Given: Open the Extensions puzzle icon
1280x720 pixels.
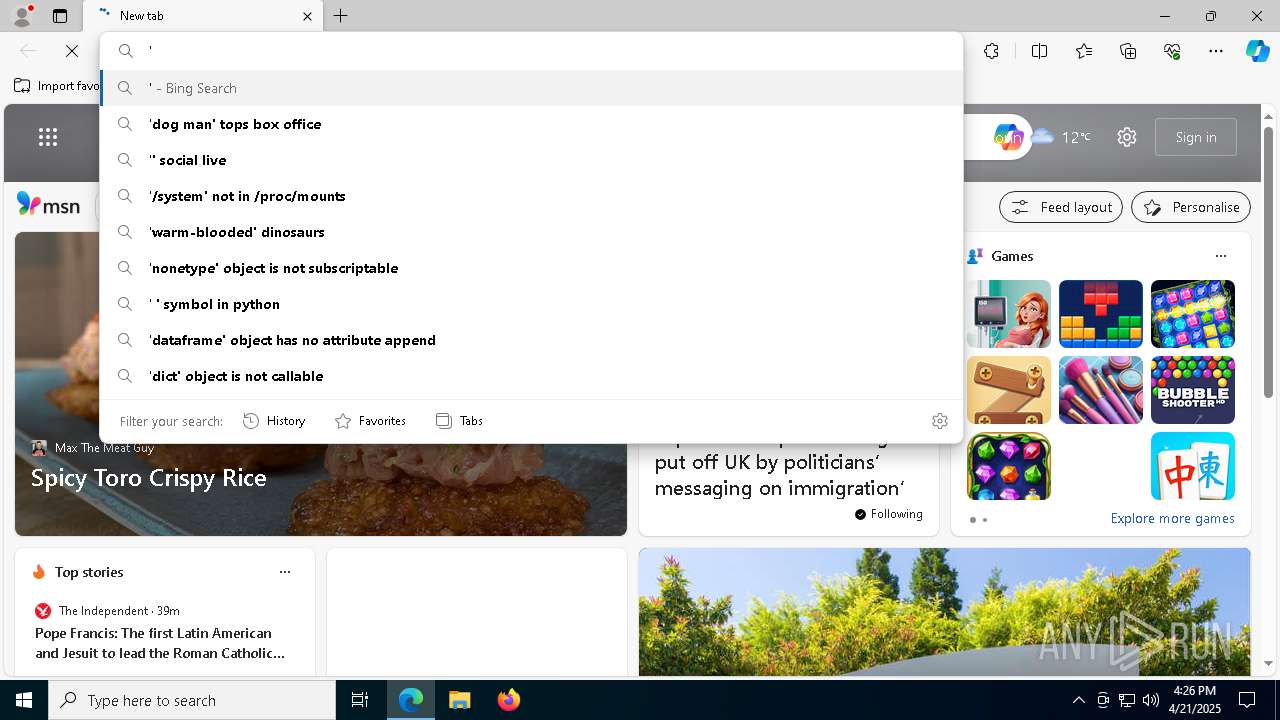Looking at the screenshot, I should click(x=991, y=51).
